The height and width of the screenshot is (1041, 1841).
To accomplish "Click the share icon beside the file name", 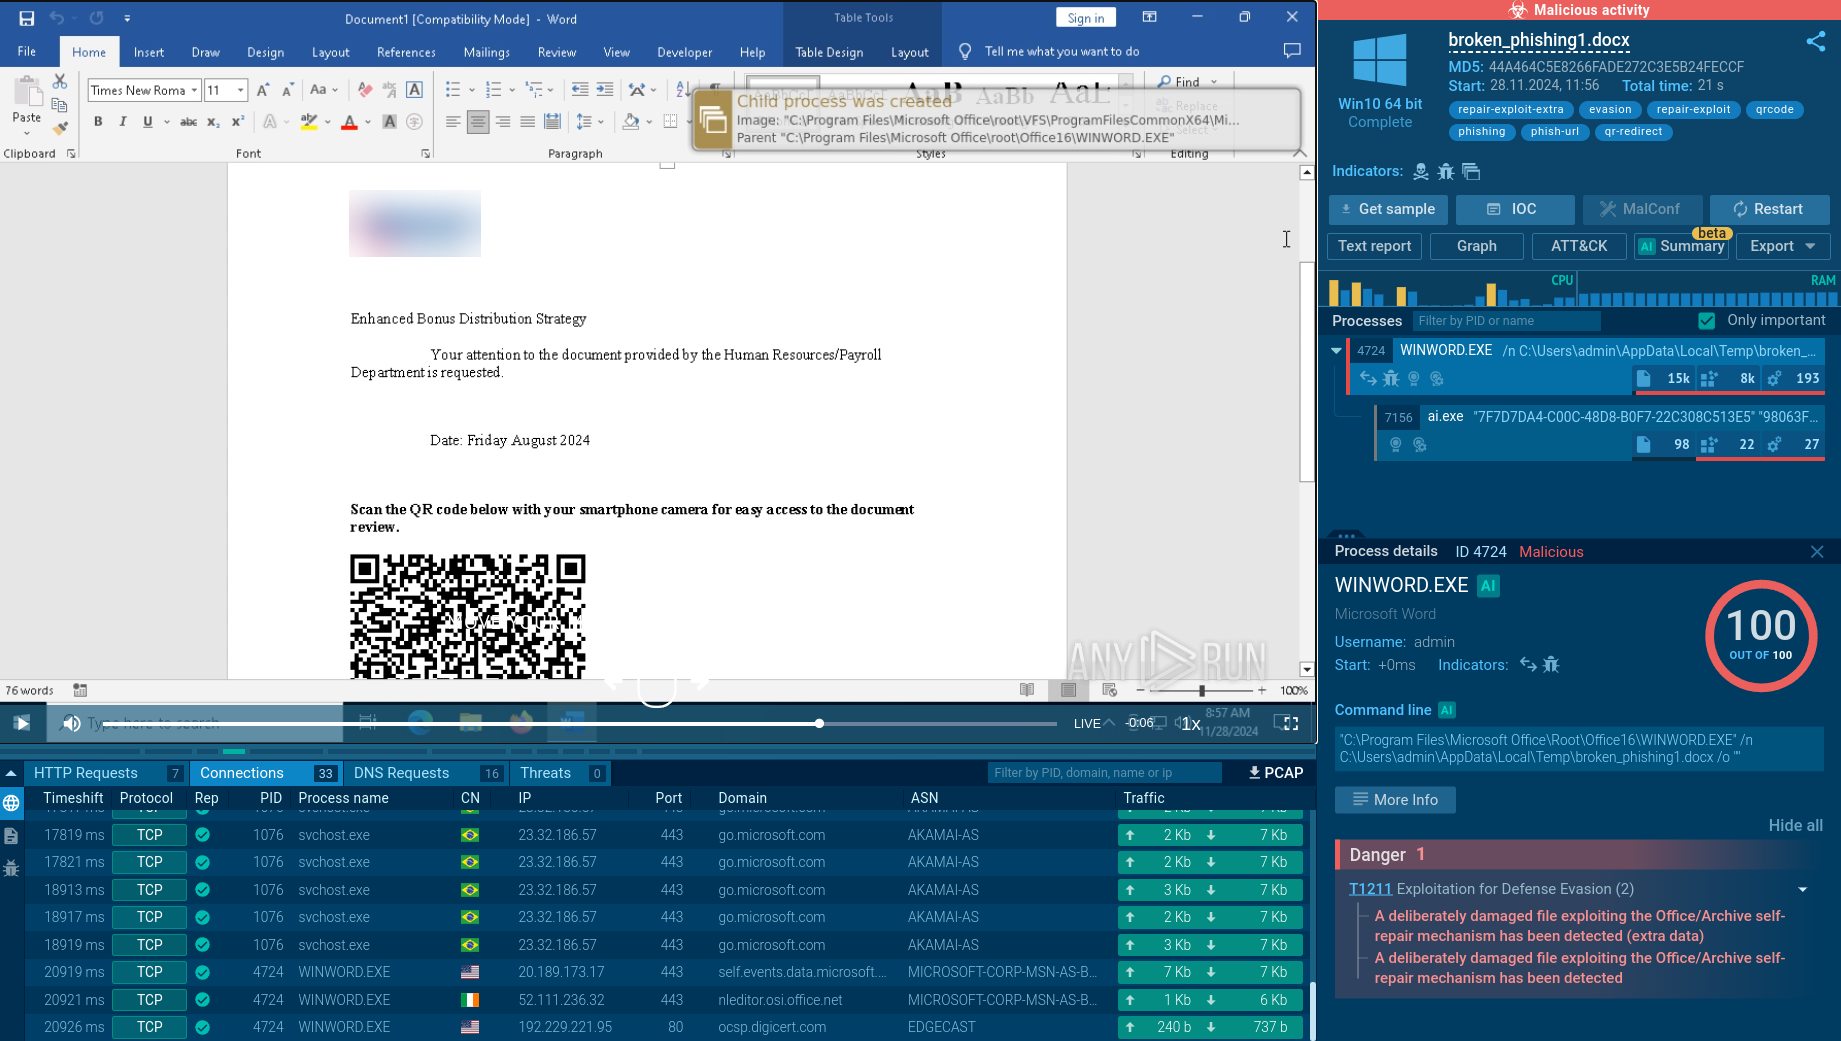I will click(x=1815, y=42).
